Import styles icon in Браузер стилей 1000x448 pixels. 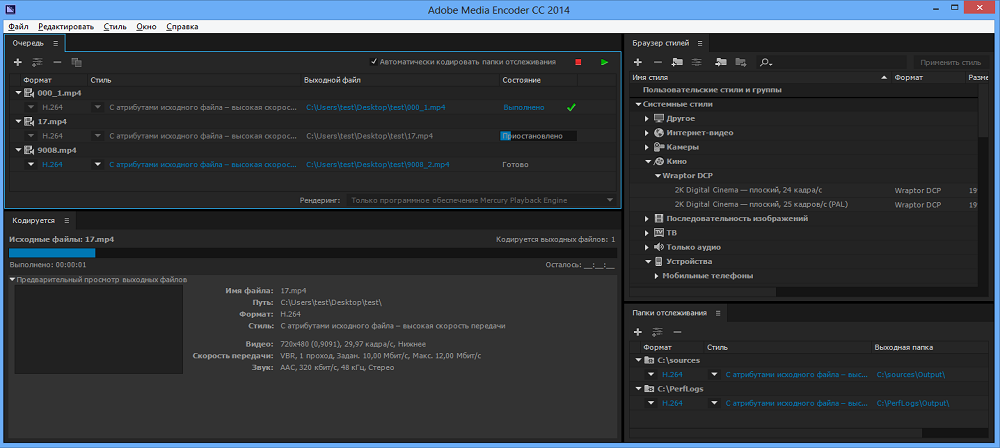[x=721, y=63]
